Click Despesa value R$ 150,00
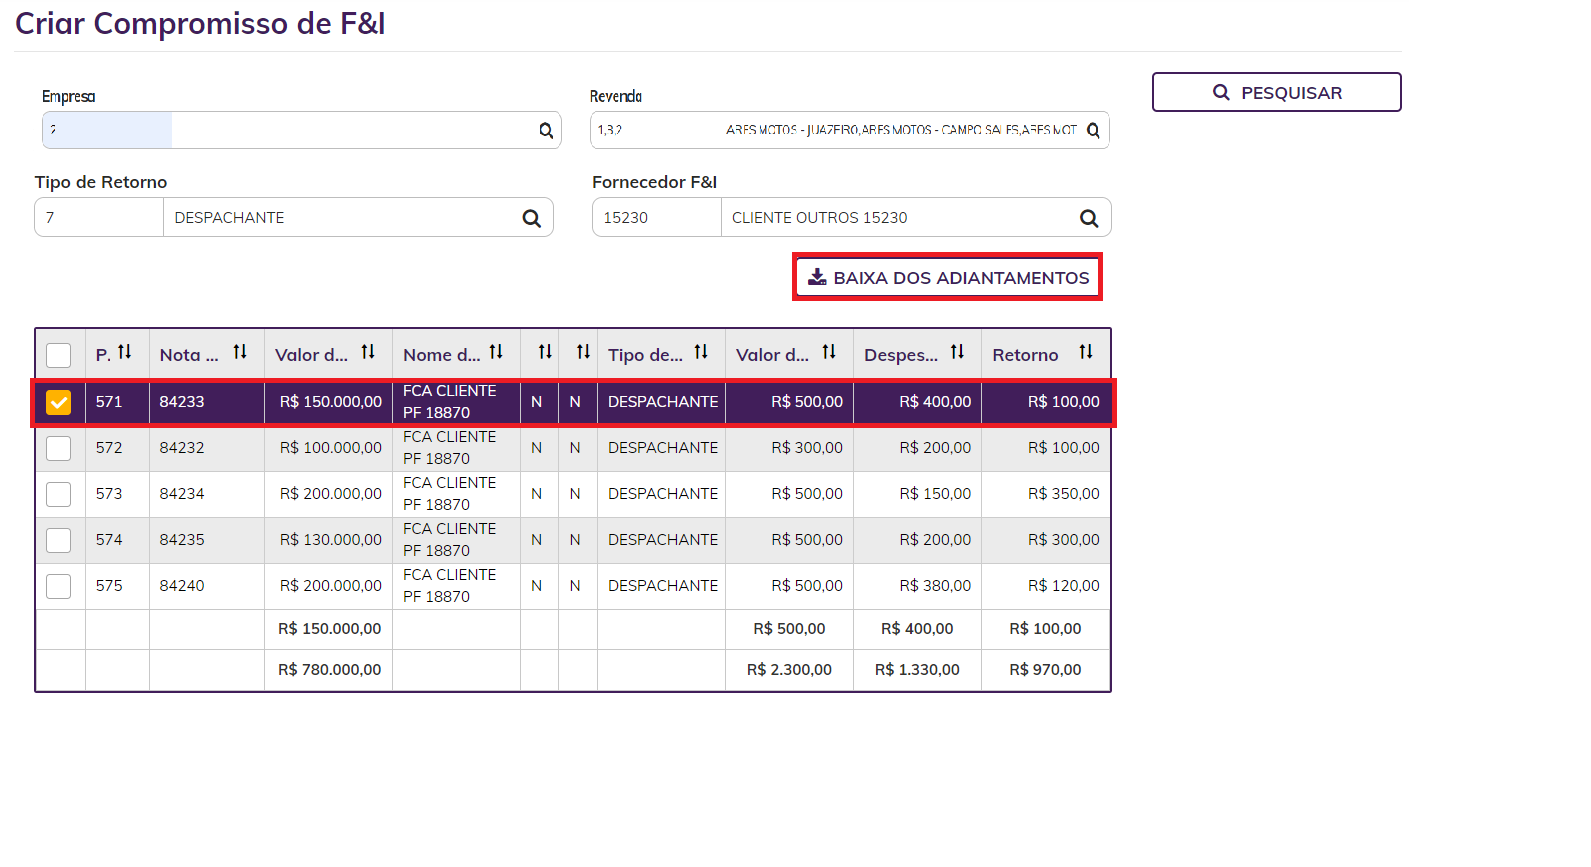1591x867 pixels. 935,494
